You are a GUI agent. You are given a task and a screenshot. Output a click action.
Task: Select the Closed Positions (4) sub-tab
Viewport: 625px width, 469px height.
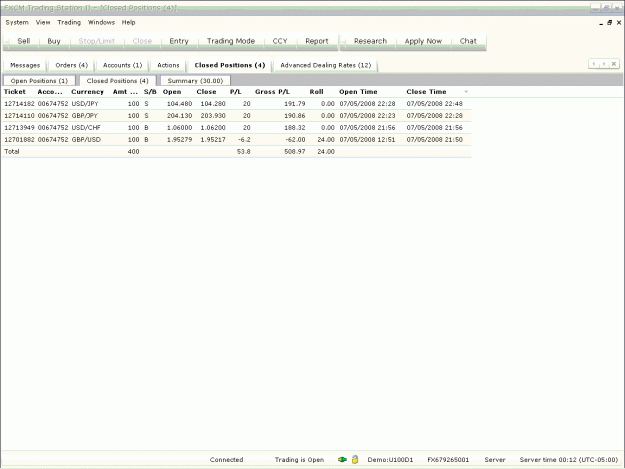point(117,81)
